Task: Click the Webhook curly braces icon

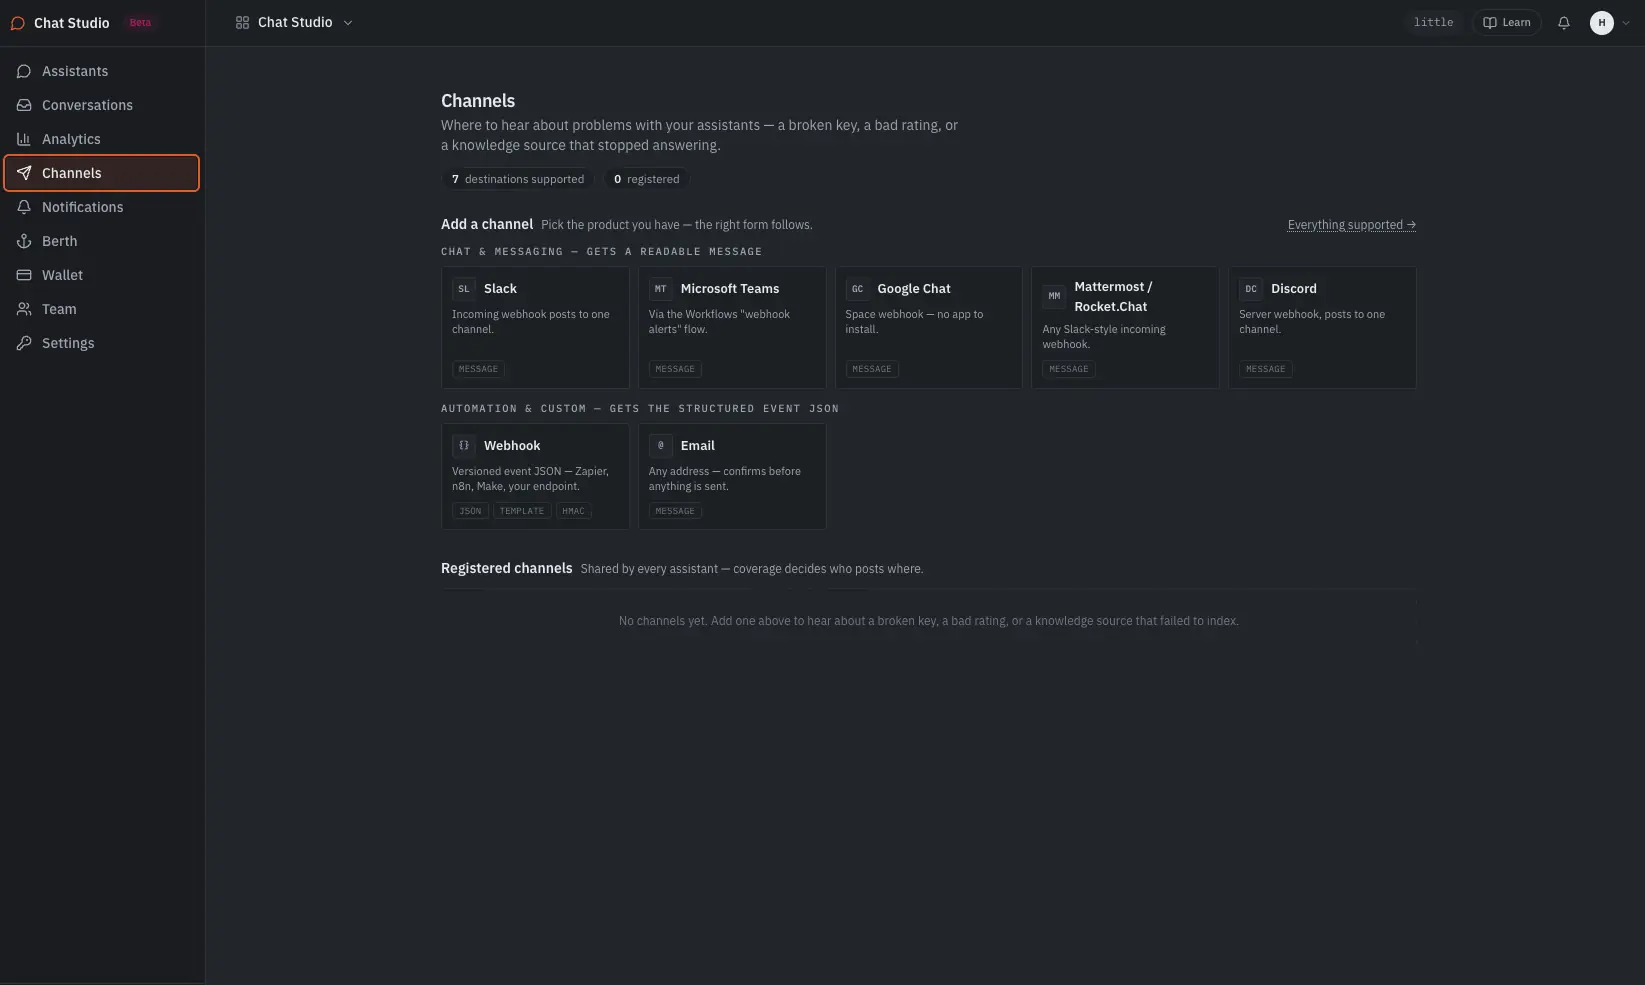Action: click(x=463, y=446)
